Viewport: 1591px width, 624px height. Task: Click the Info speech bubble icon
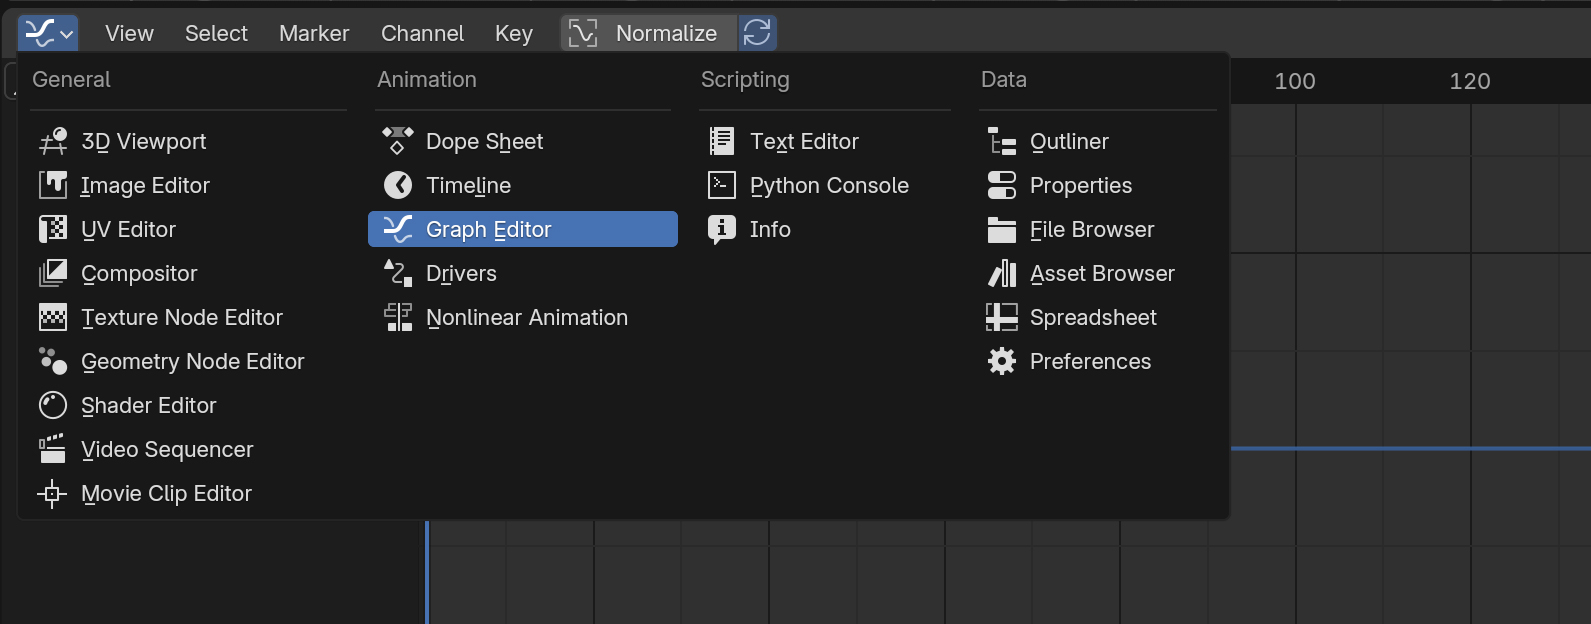coord(722,229)
